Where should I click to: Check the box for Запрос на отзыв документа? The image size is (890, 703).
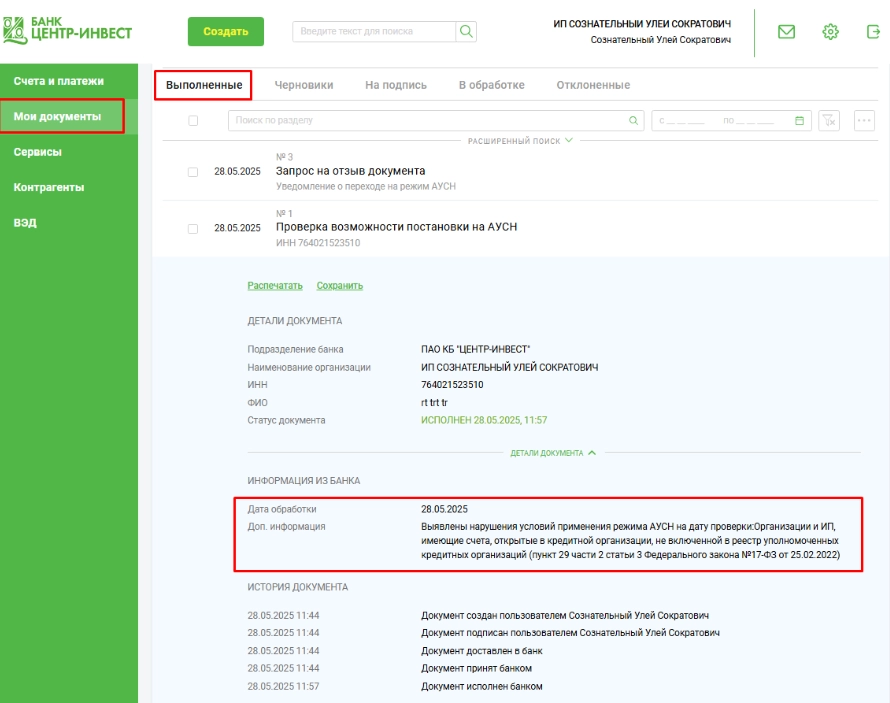(193, 172)
